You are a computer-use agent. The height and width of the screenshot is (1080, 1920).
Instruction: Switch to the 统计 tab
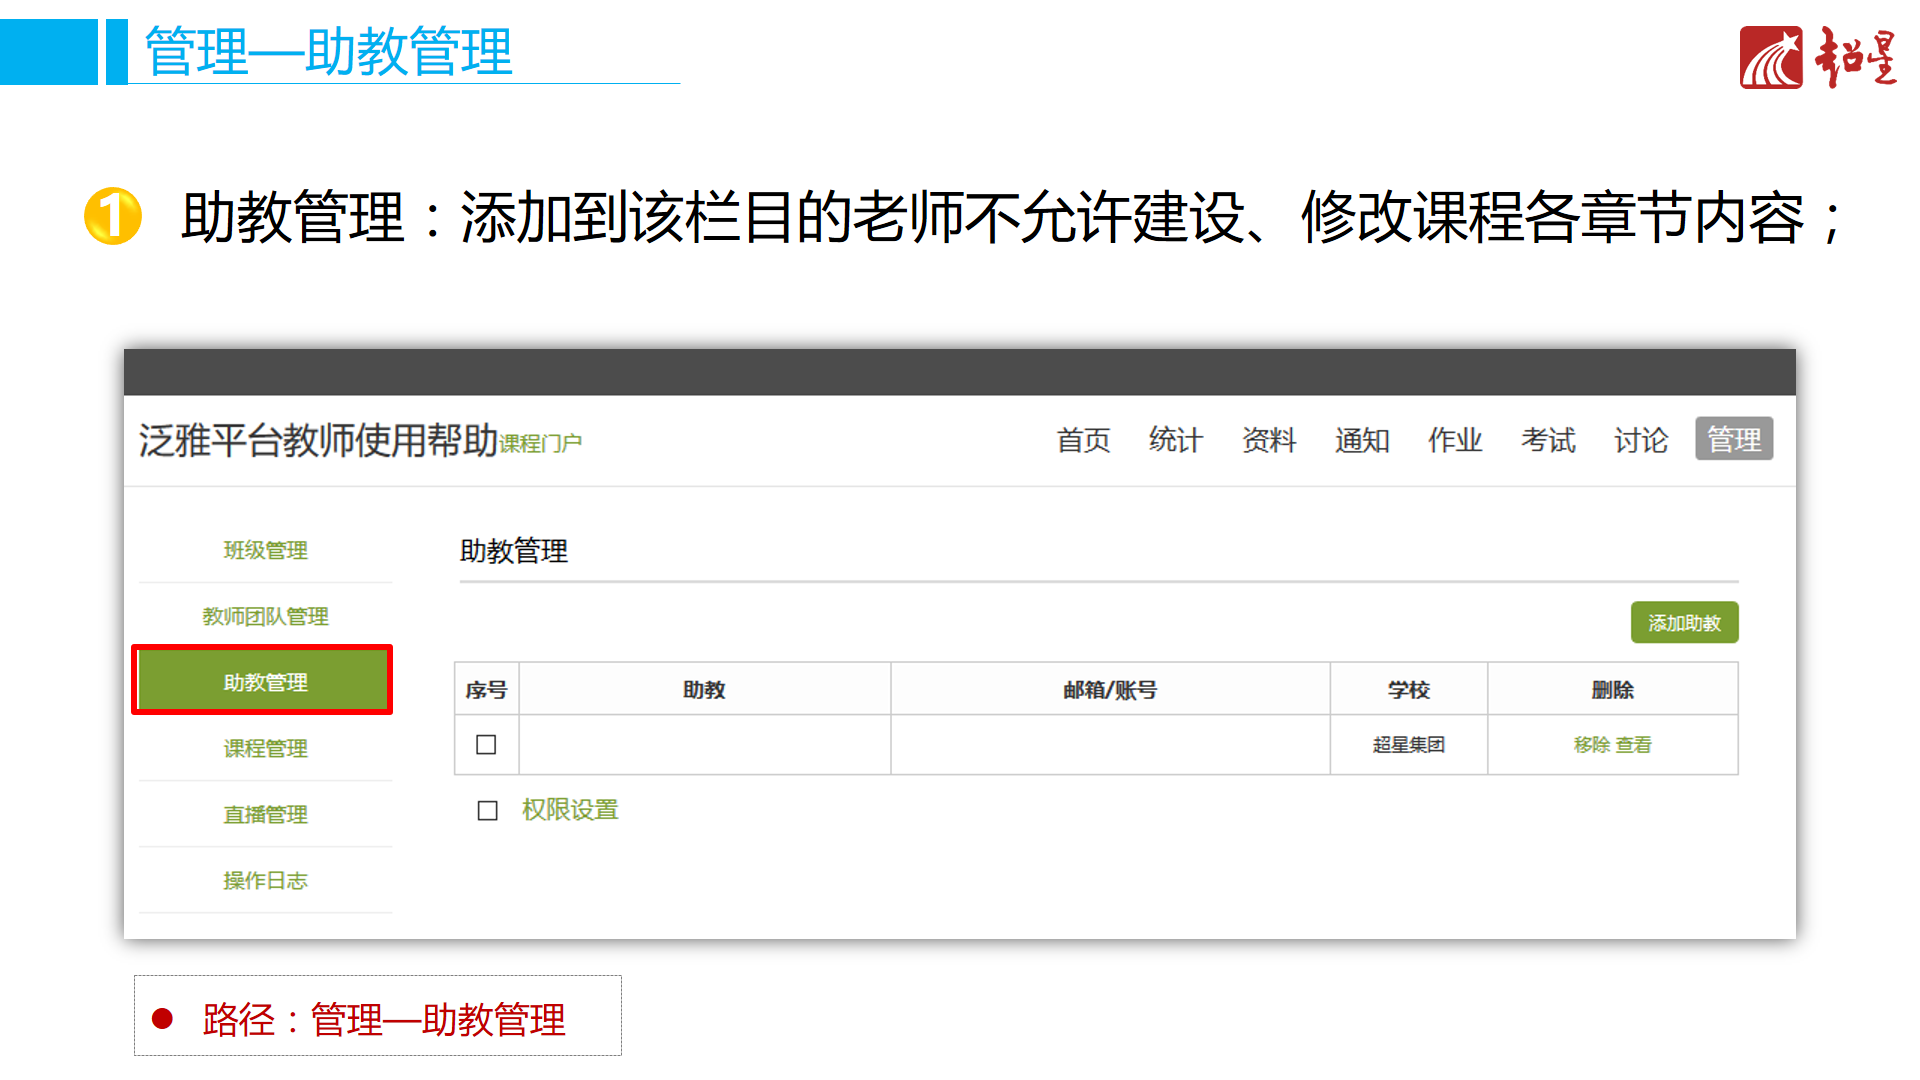point(1175,440)
